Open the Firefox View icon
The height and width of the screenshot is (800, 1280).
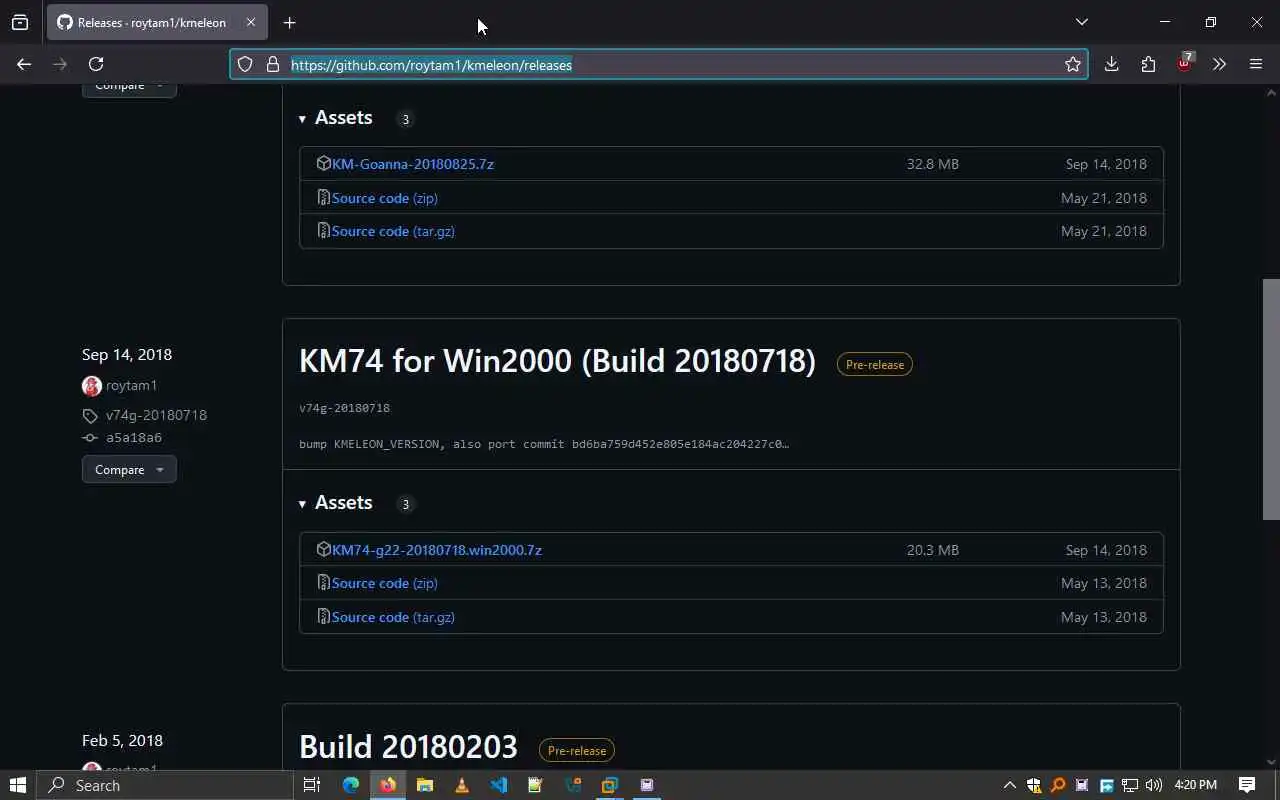20,22
